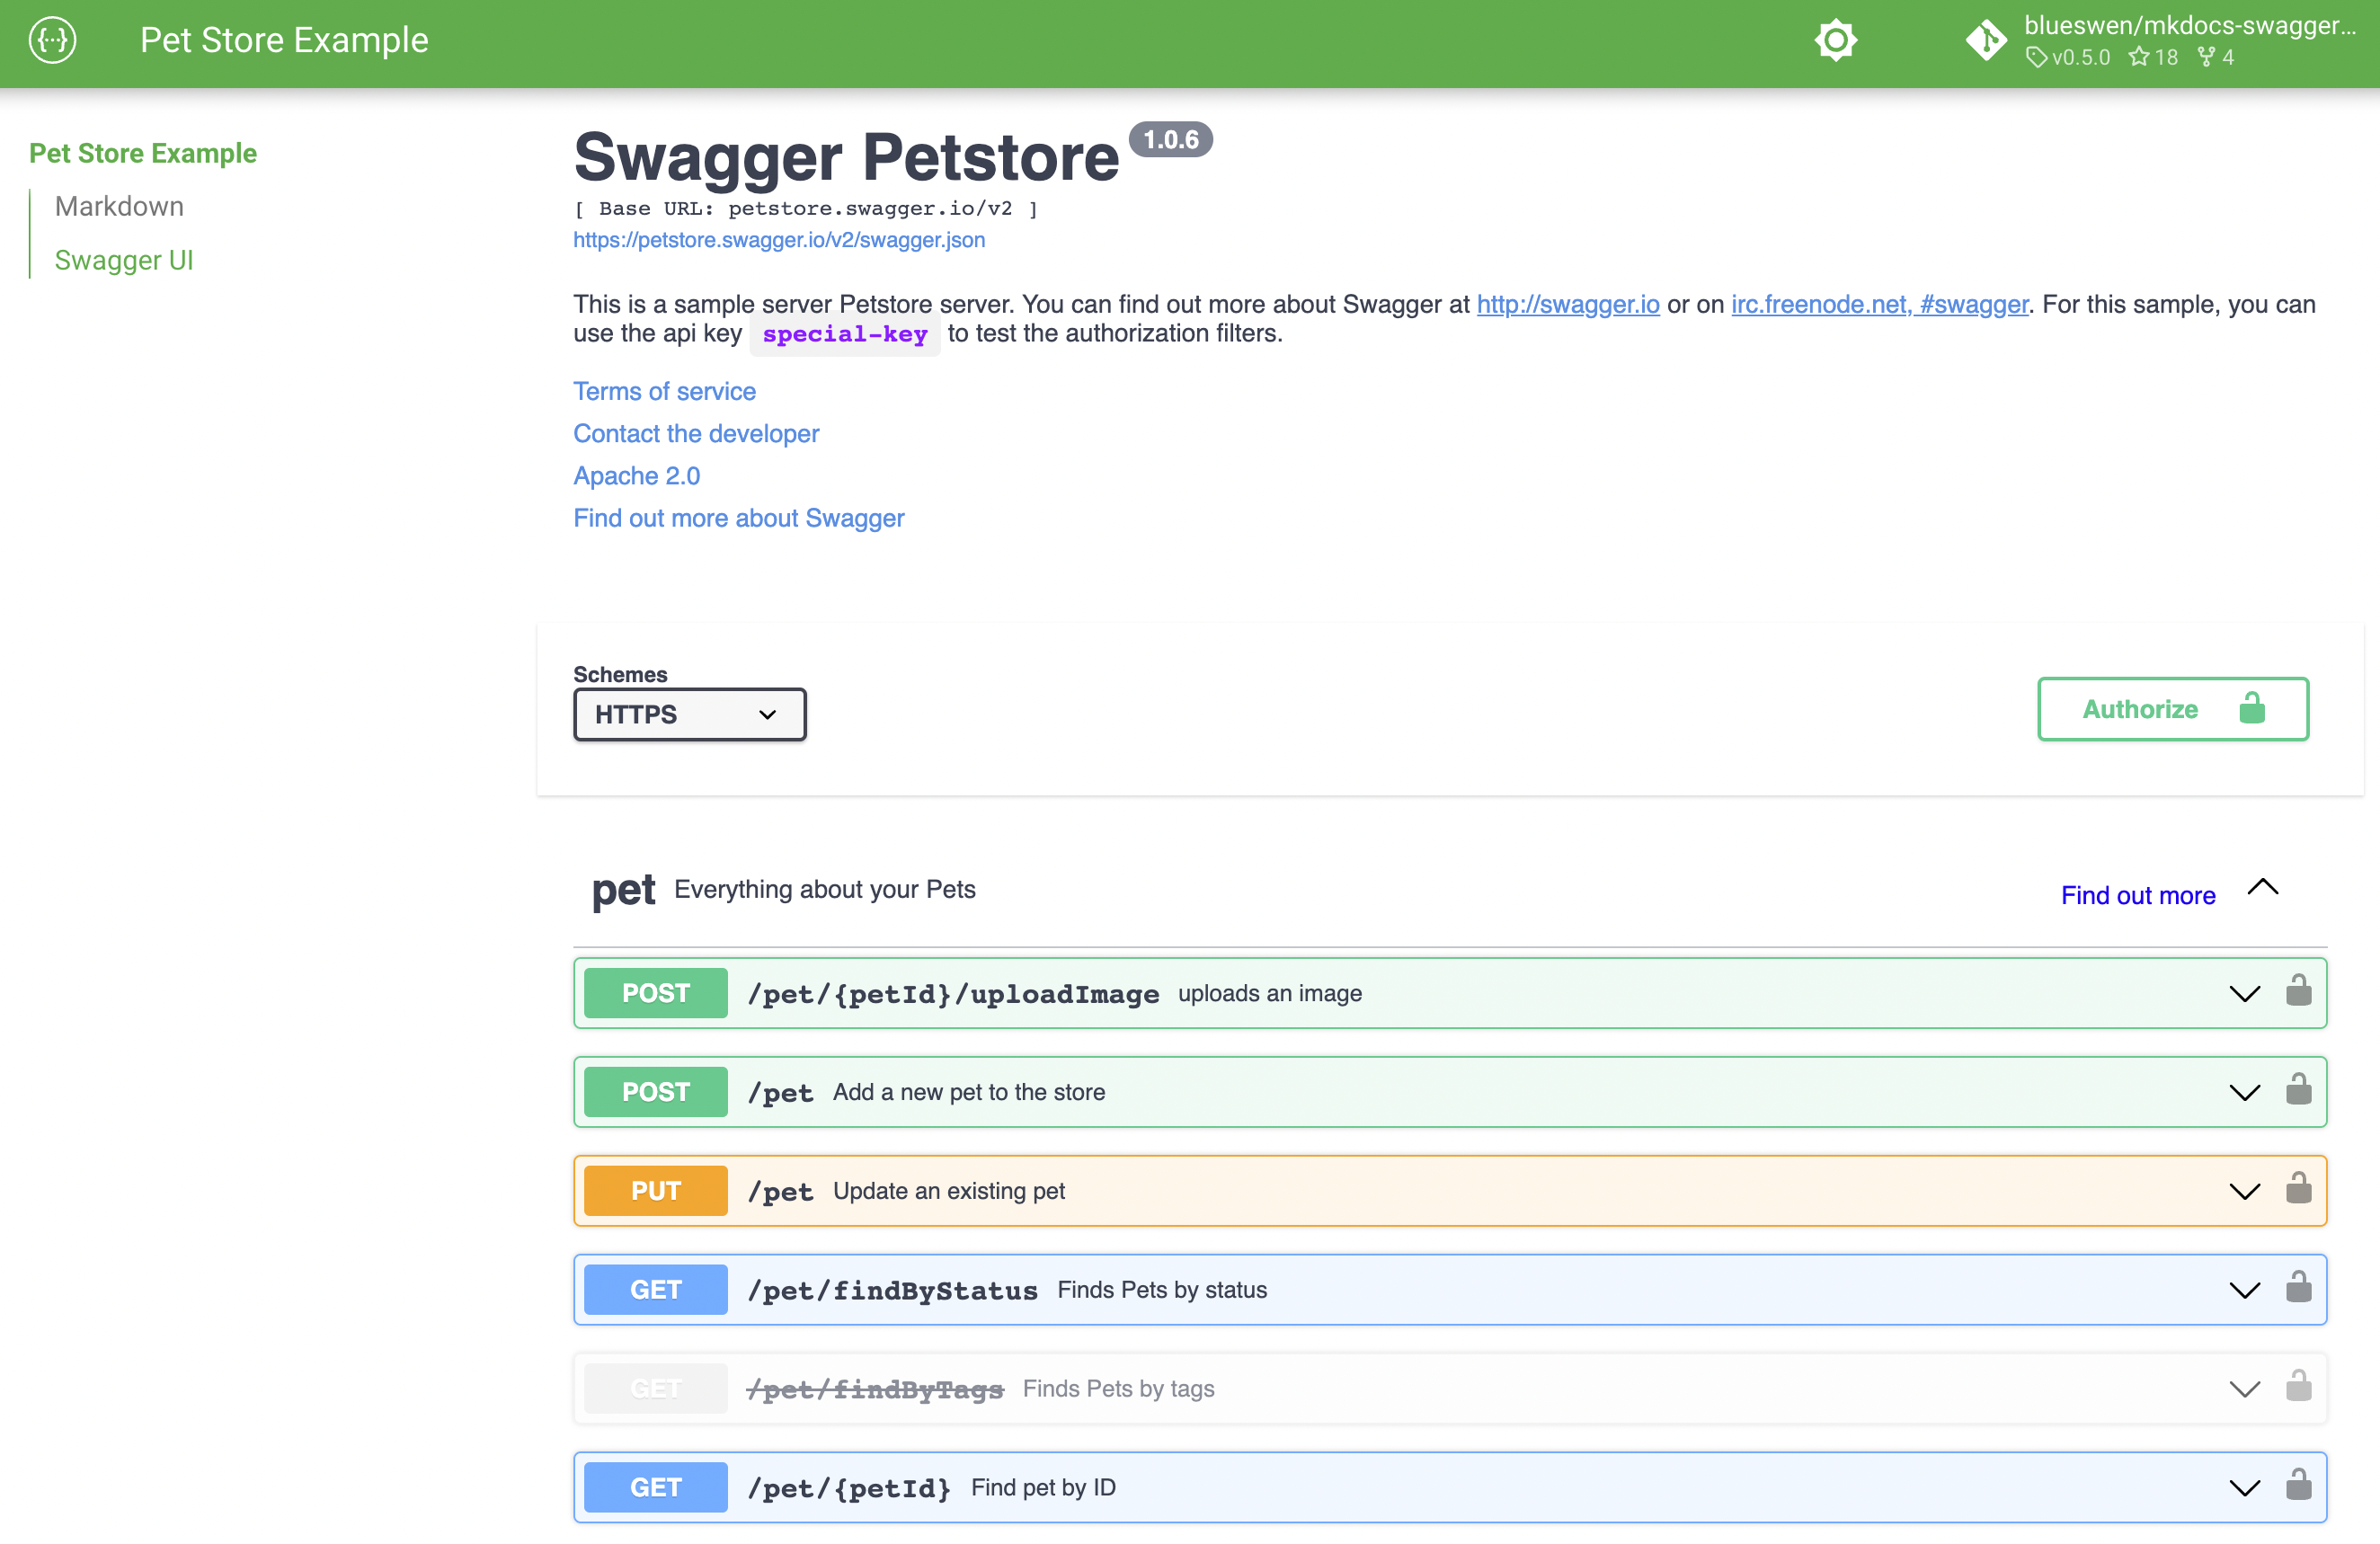The width and height of the screenshot is (2380, 1544).
Task: Click the lock icon on the uploadImage endpoint
Action: point(2299,991)
